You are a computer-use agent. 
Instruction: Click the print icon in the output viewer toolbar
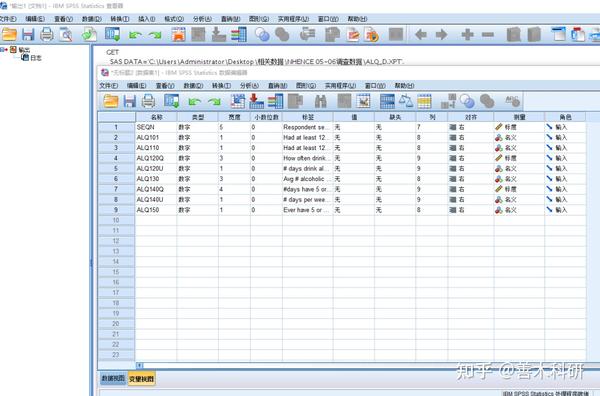coord(47,34)
